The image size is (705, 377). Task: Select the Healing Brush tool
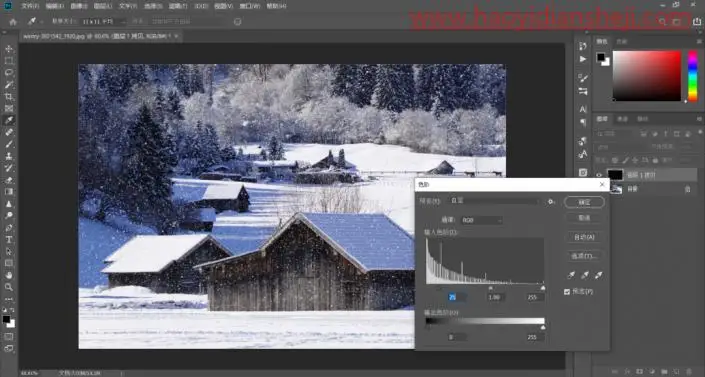(x=9, y=132)
